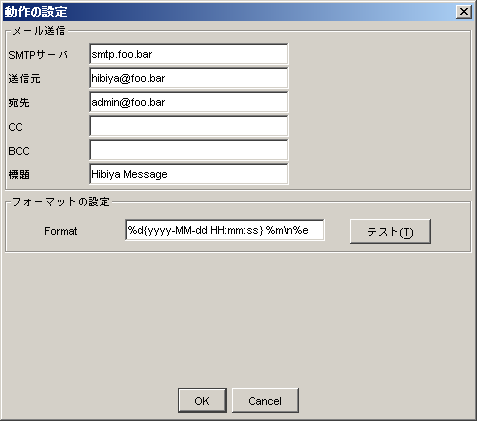Viewport: 477px width, 421px height.
Task: Click the BCC label text
Action: pos(19,151)
